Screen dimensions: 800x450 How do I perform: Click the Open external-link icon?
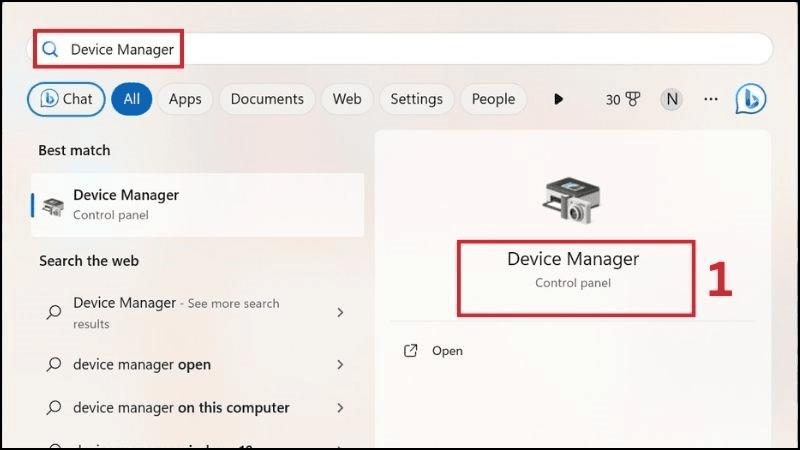click(410, 351)
